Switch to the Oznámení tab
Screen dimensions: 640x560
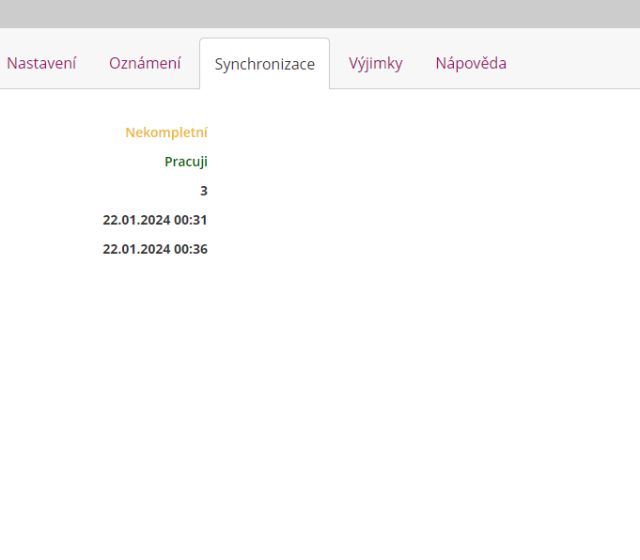[x=145, y=63]
